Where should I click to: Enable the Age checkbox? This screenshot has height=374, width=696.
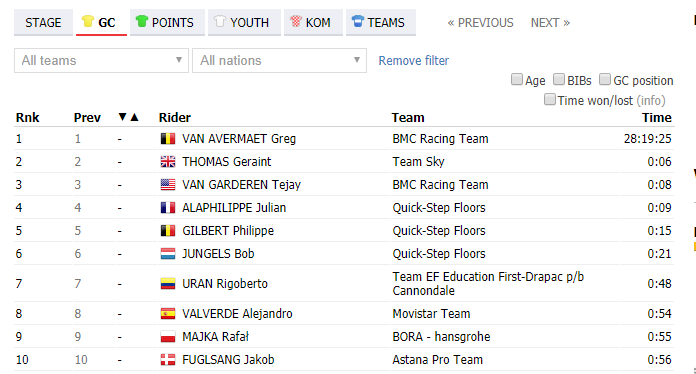517,79
